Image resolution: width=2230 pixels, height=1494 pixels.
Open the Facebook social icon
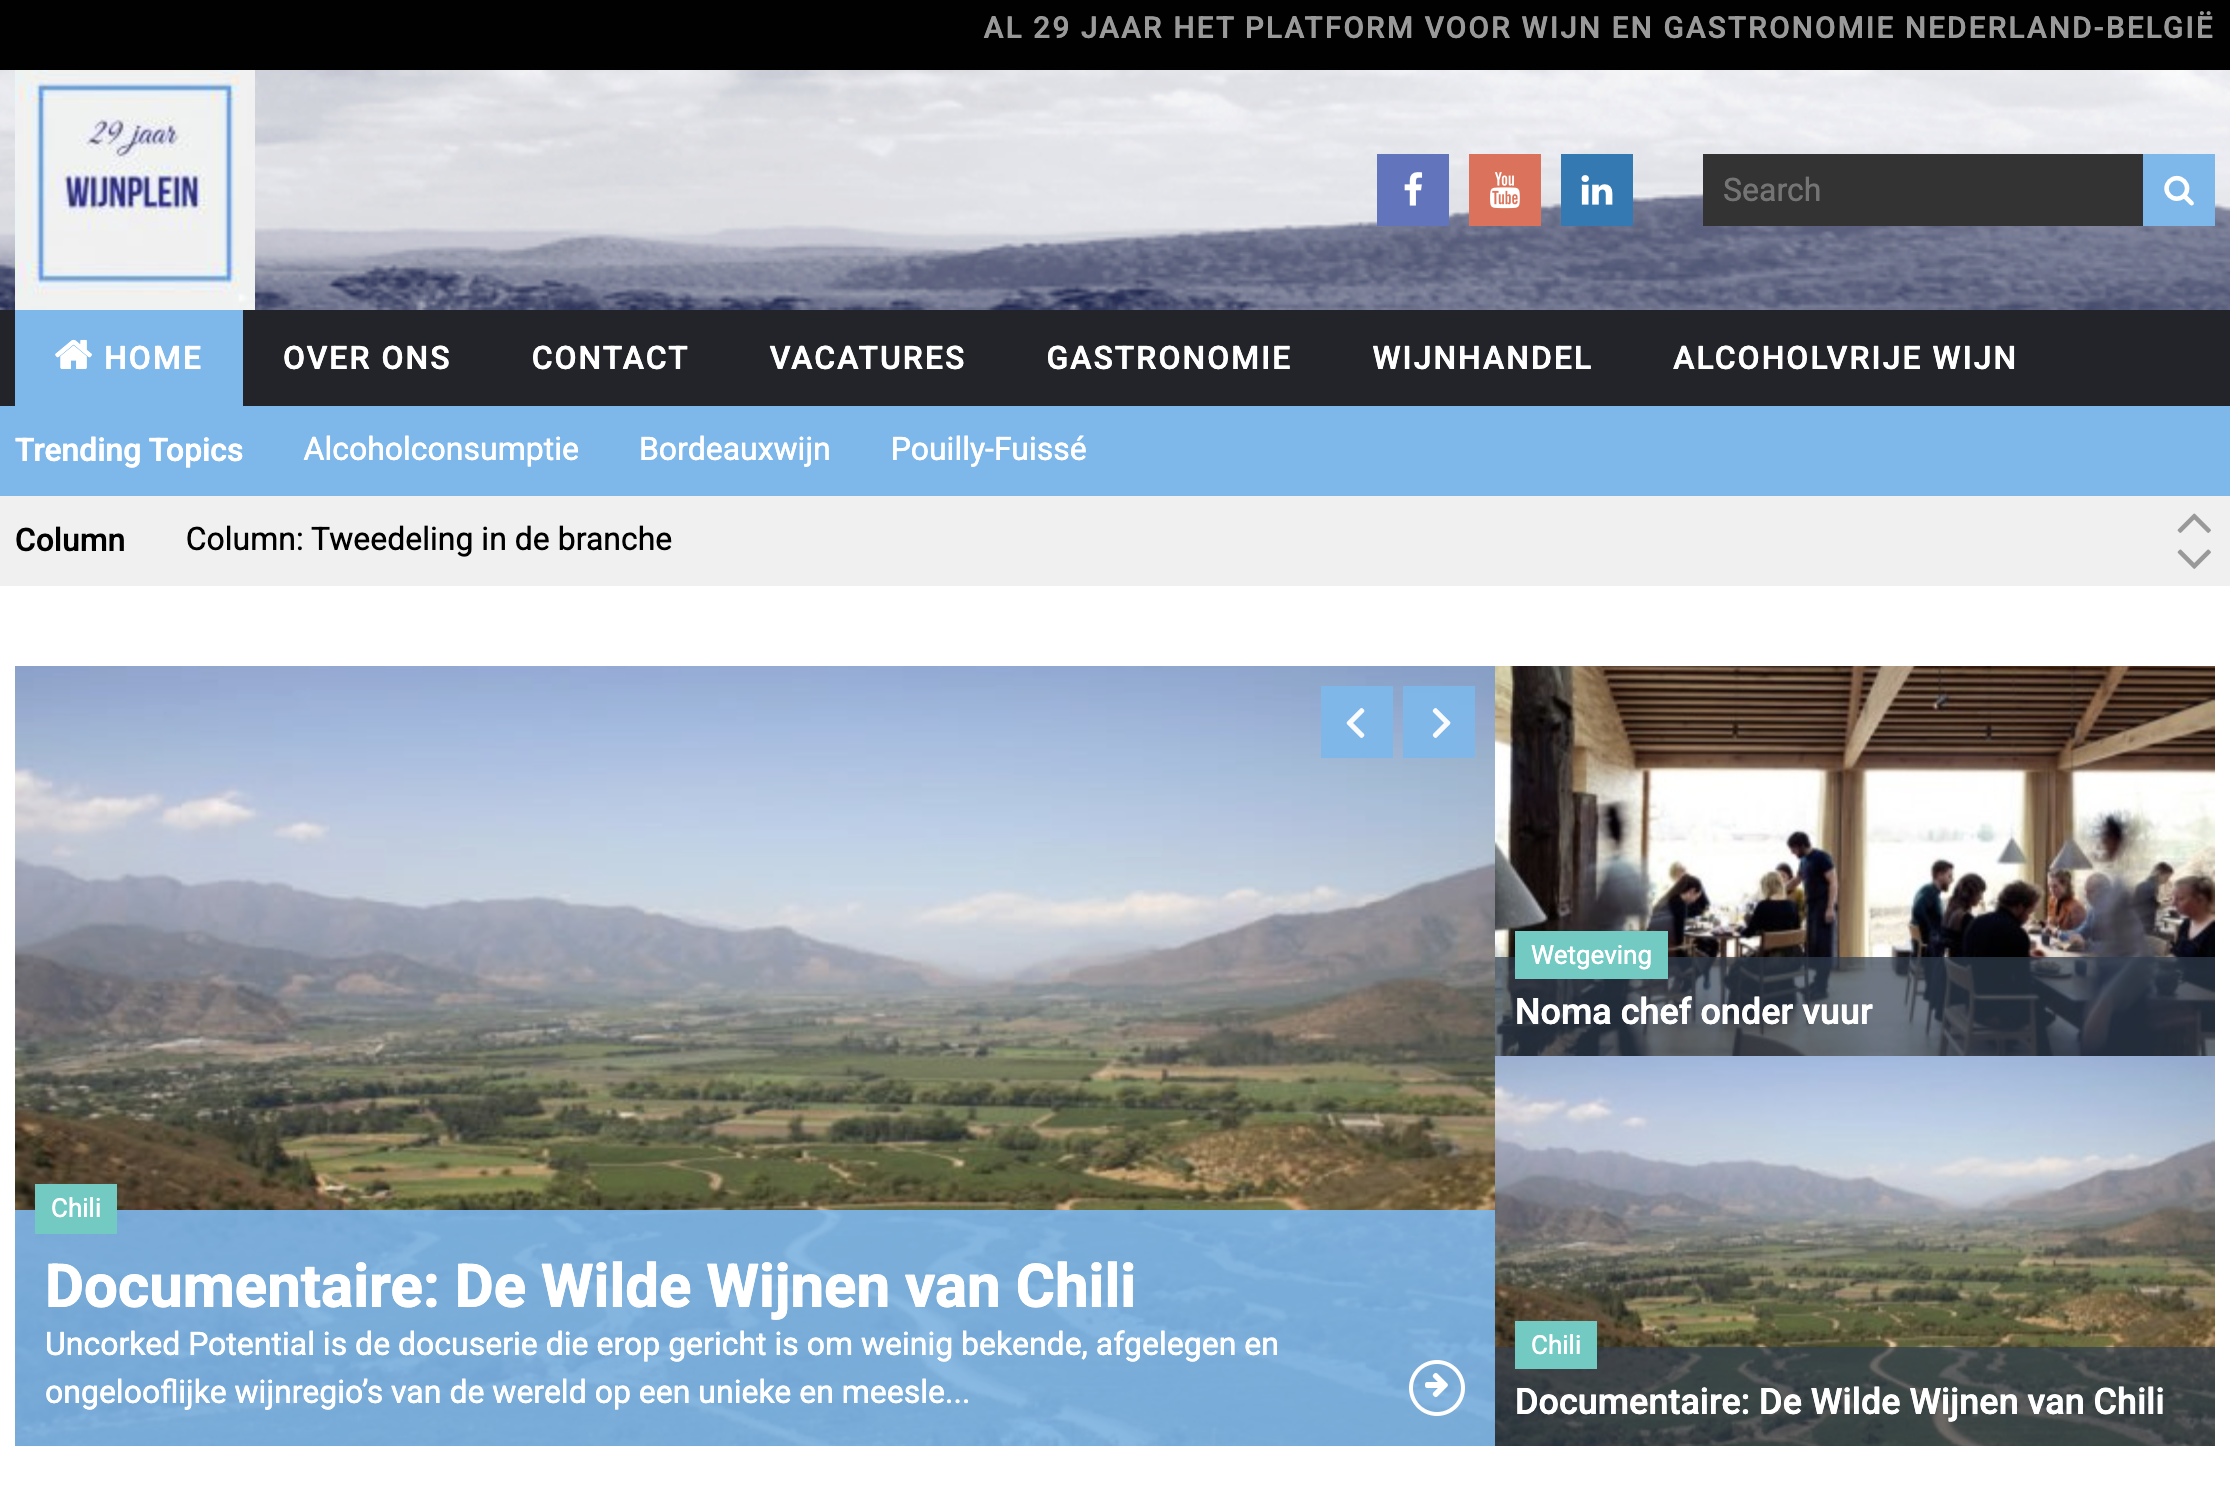click(1412, 190)
